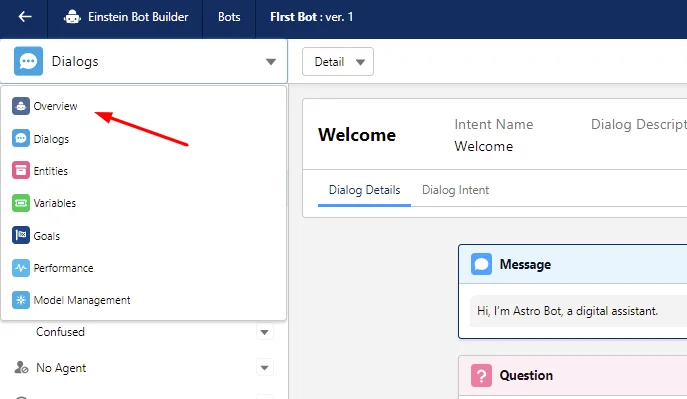Click the back arrow icon
Image resolution: width=687 pixels, height=399 pixels.
click(x=25, y=17)
